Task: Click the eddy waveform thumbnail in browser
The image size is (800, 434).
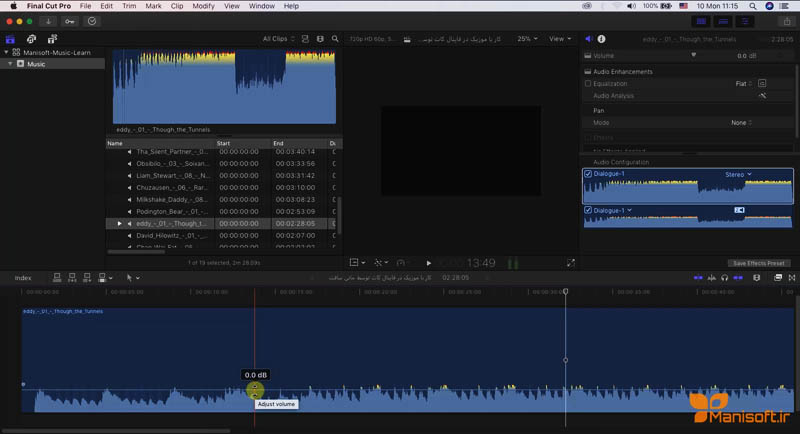Action: pos(224,87)
